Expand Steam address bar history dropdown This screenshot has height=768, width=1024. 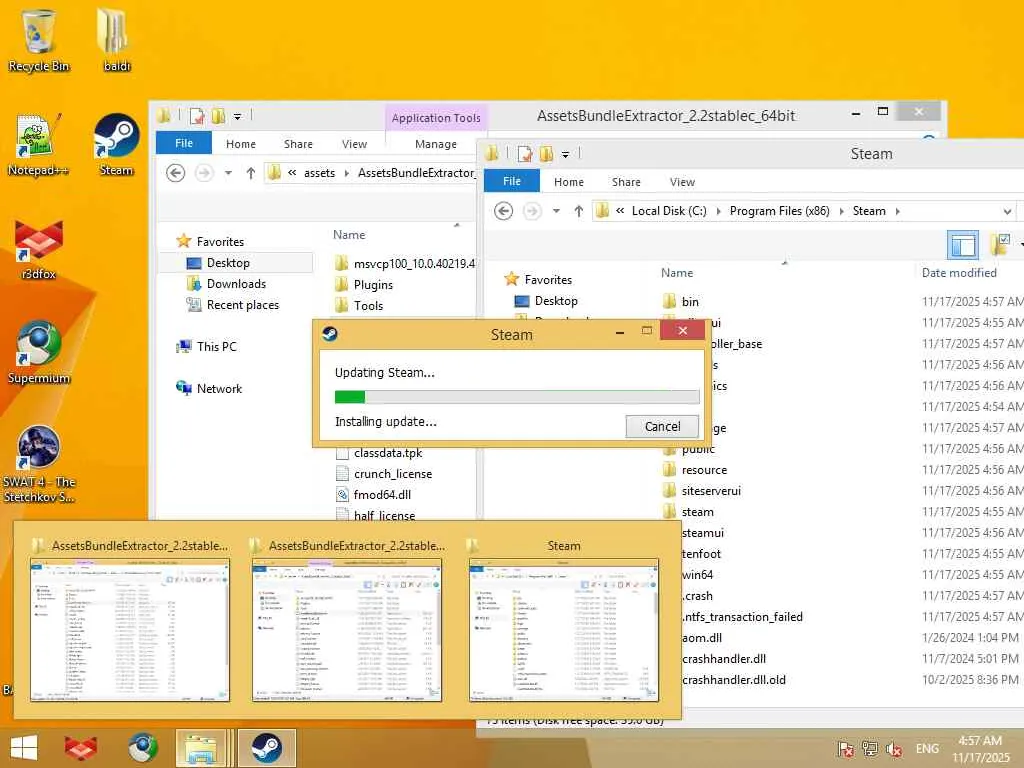[x=1007, y=212]
